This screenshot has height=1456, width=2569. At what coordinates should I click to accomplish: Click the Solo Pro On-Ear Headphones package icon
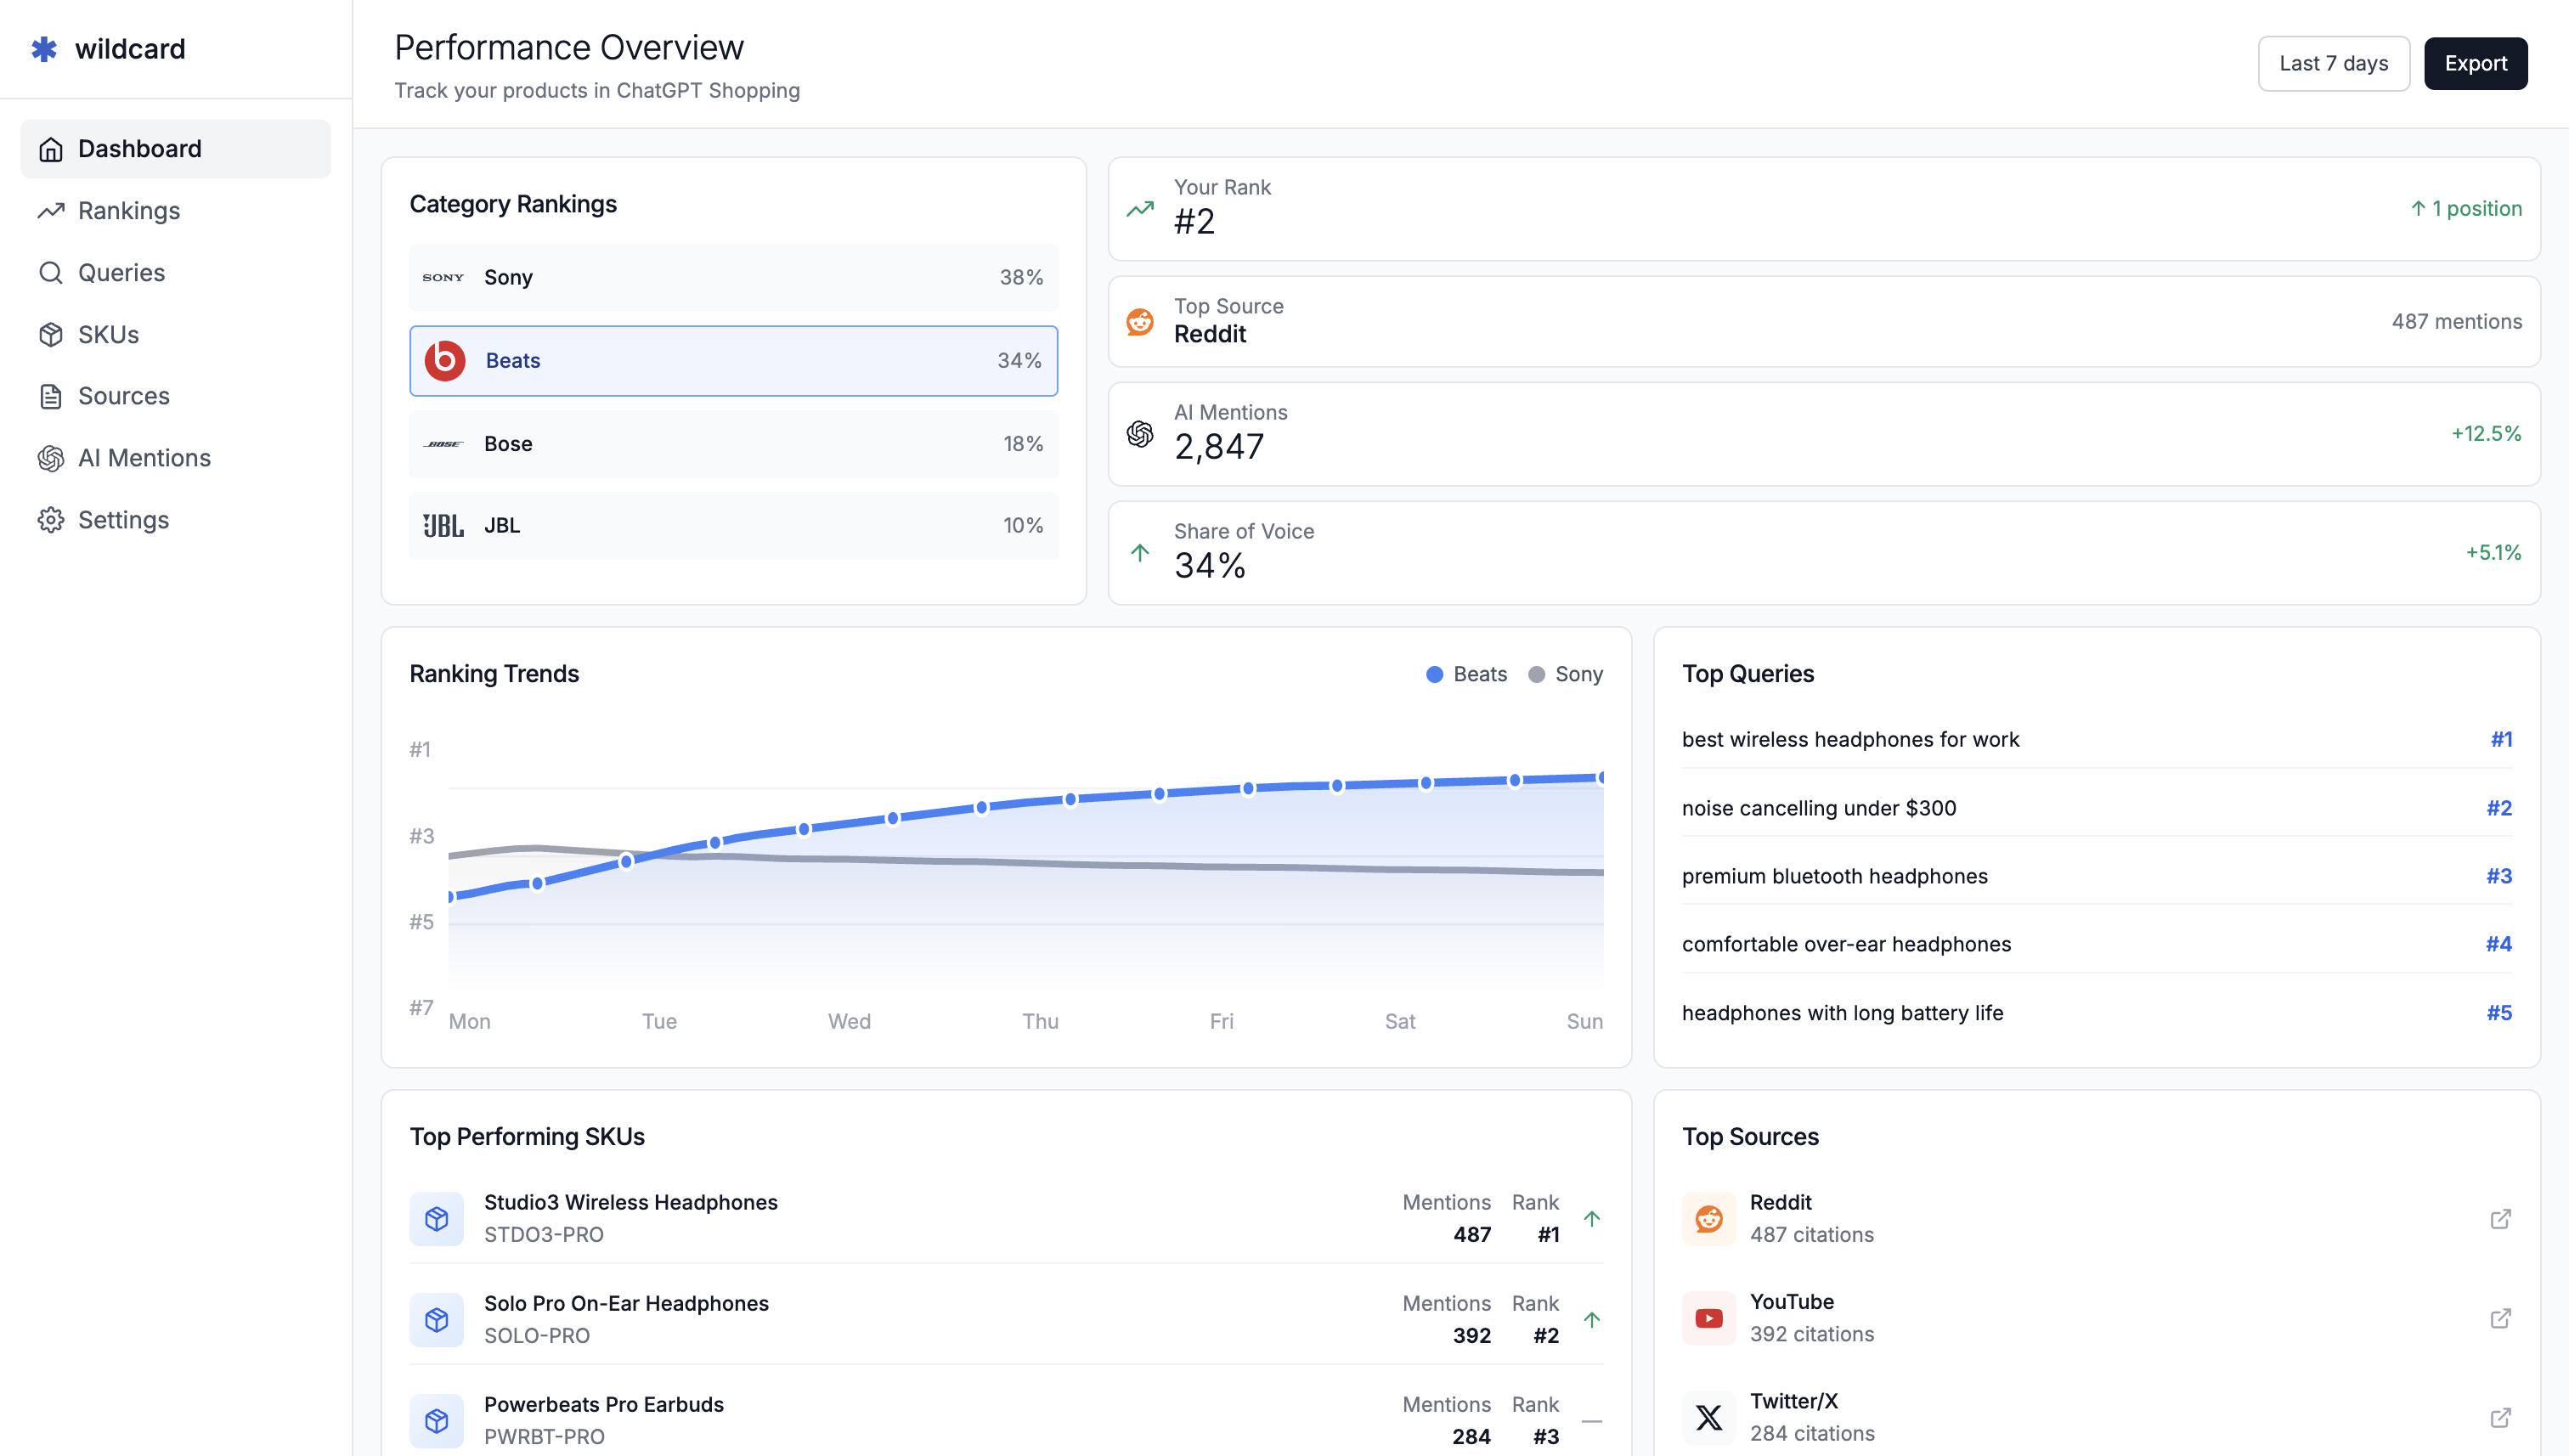tap(437, 1320)
